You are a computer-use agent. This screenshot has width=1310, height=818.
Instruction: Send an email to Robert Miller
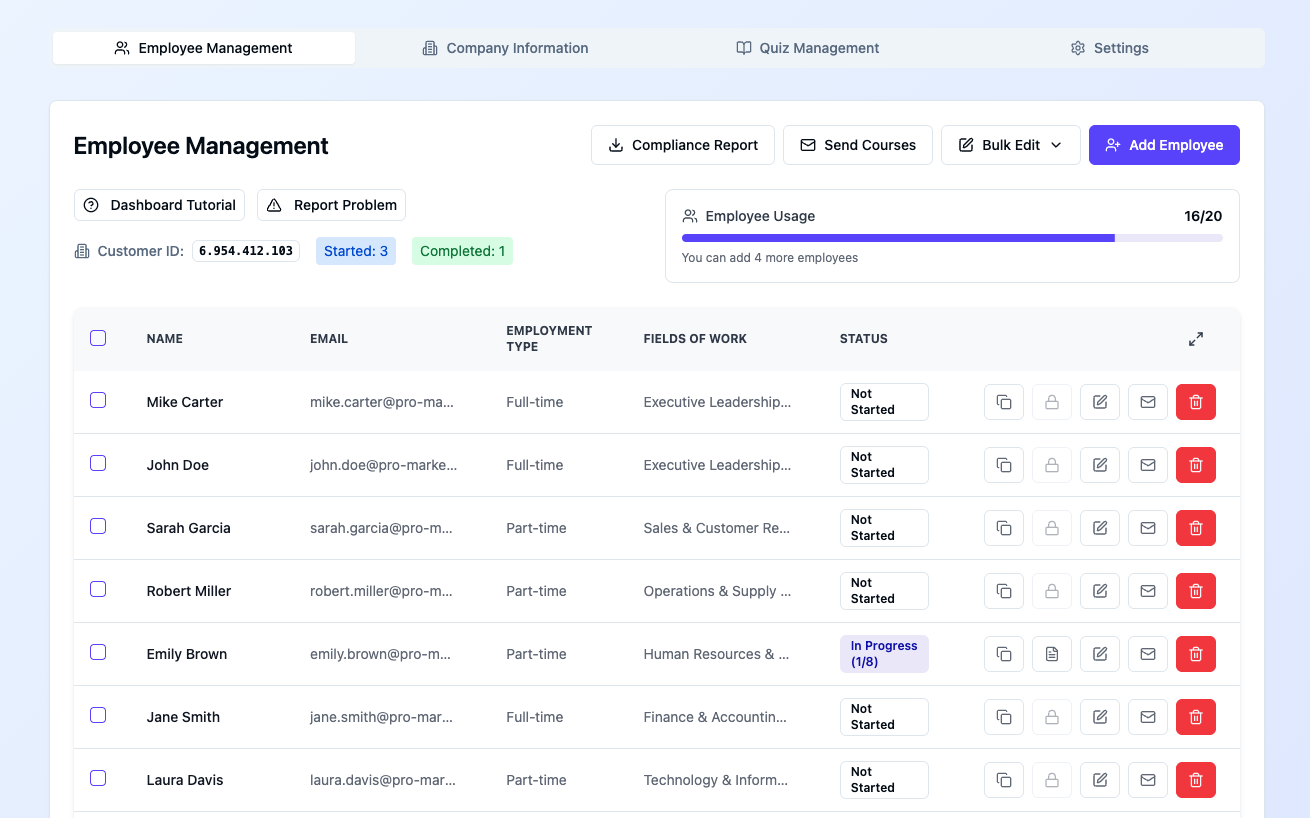click(1147, 590)
